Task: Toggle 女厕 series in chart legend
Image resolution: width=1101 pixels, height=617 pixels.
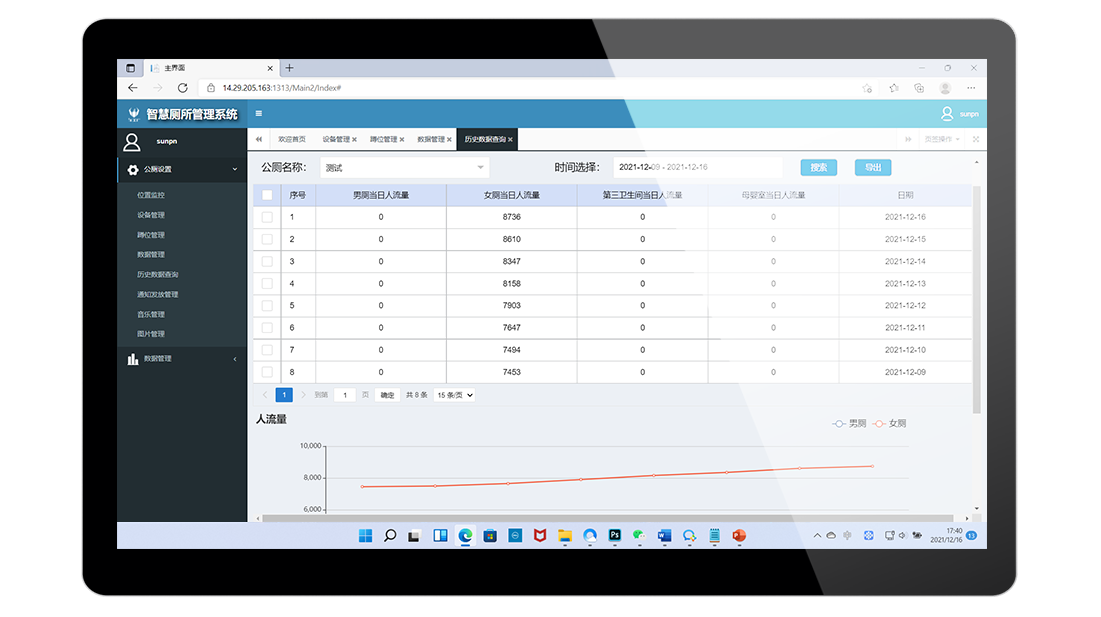Action: pos(890,423)
